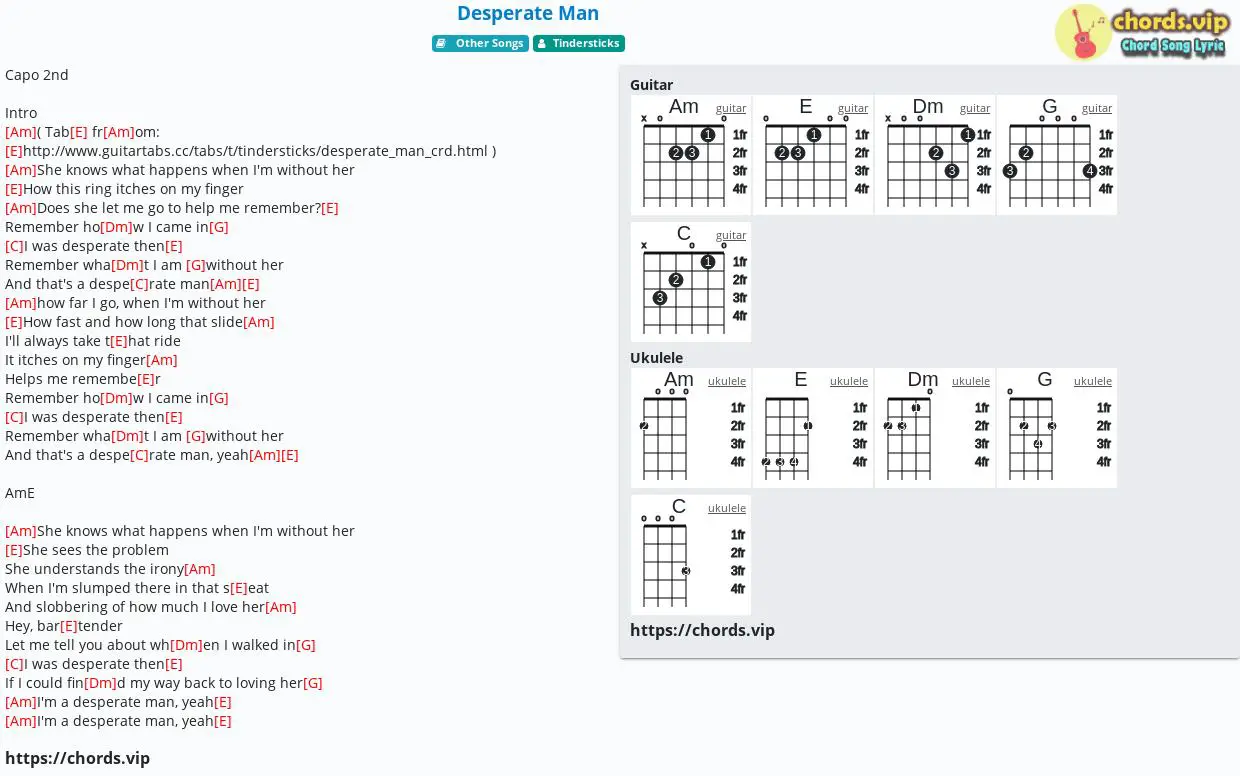Click the 'Intro' section label
The image size is (1240, 776).
click(x=21, y=113)
